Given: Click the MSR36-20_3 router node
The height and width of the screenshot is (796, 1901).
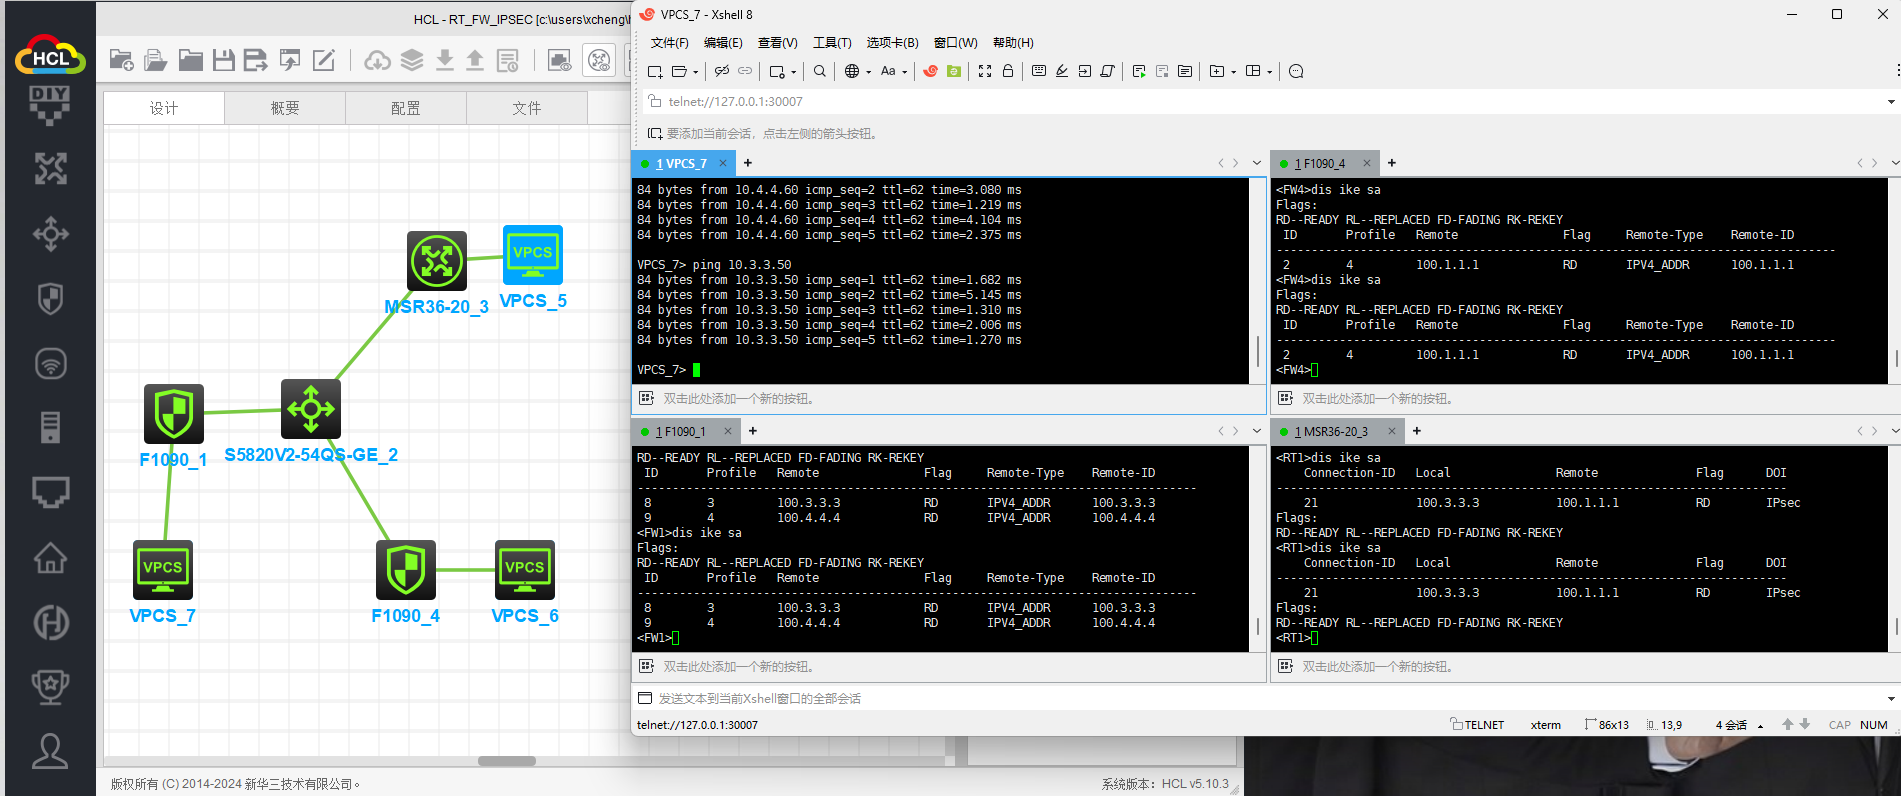Looking at the screenshot, I should click(x=437, y=261).
